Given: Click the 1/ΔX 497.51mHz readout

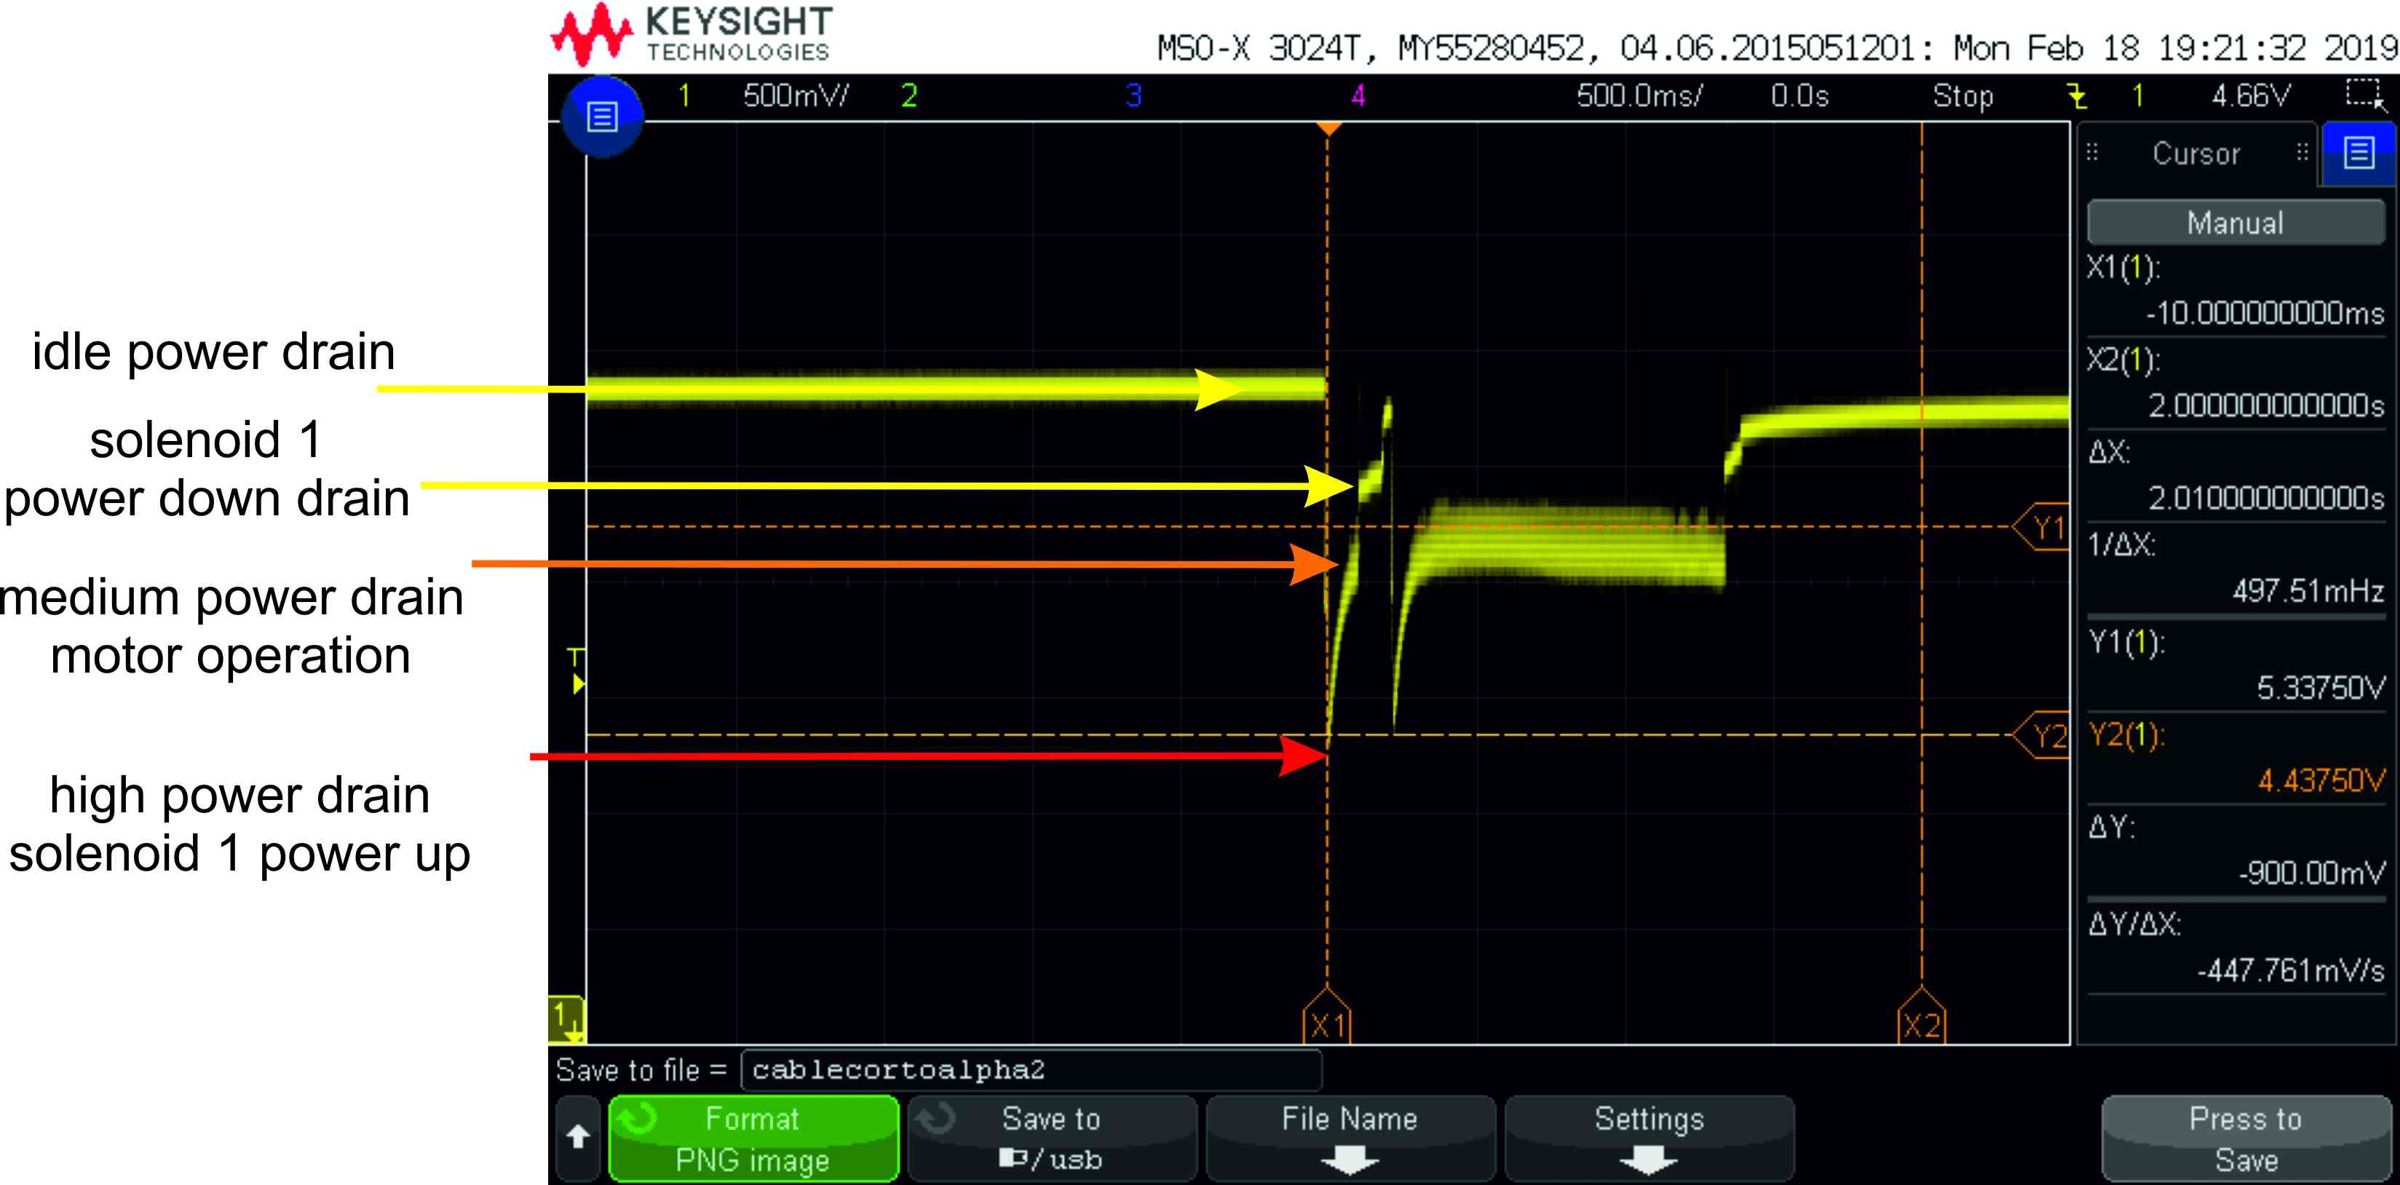Looking at the screenshot, I should click(x=2235, y=569).
